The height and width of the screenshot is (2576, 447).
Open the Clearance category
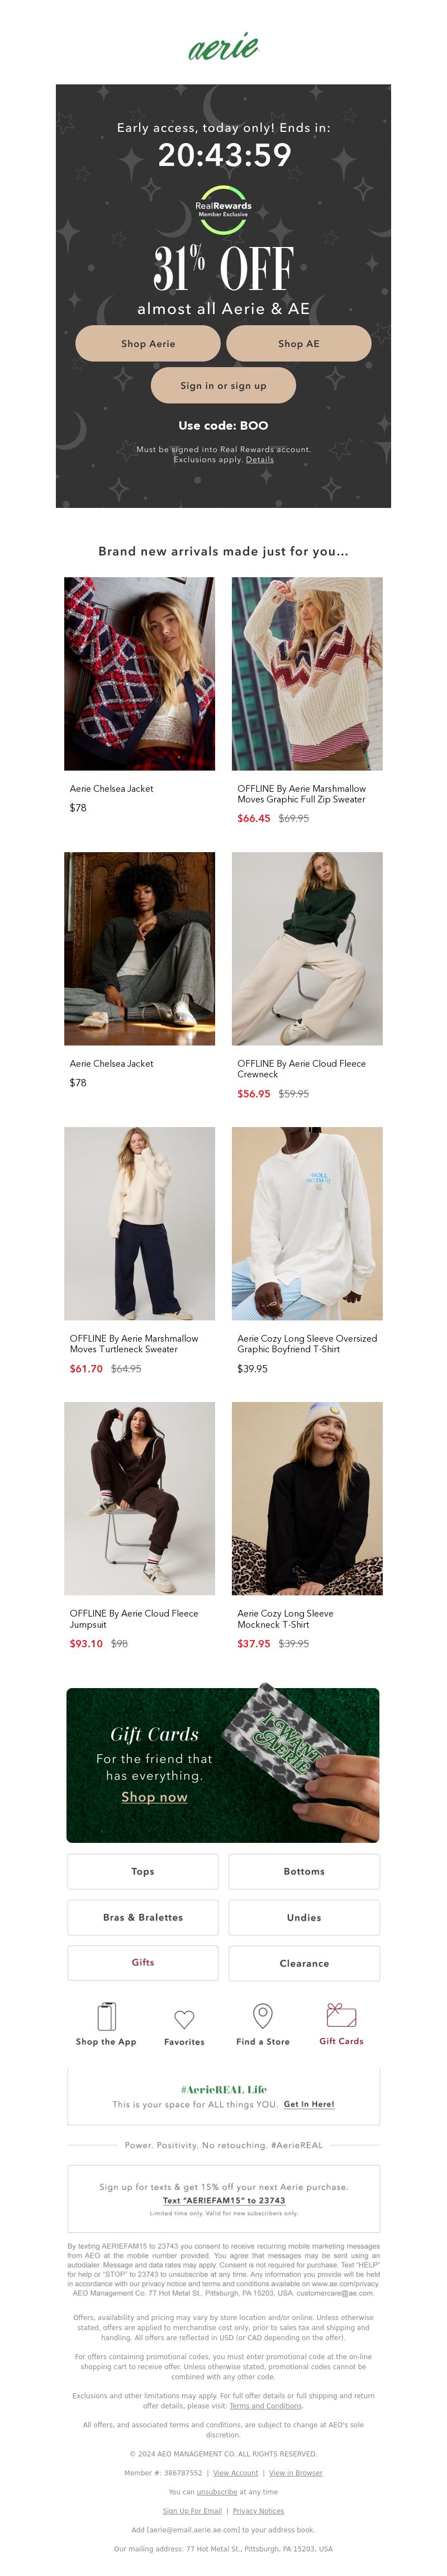coord(304,1963)
